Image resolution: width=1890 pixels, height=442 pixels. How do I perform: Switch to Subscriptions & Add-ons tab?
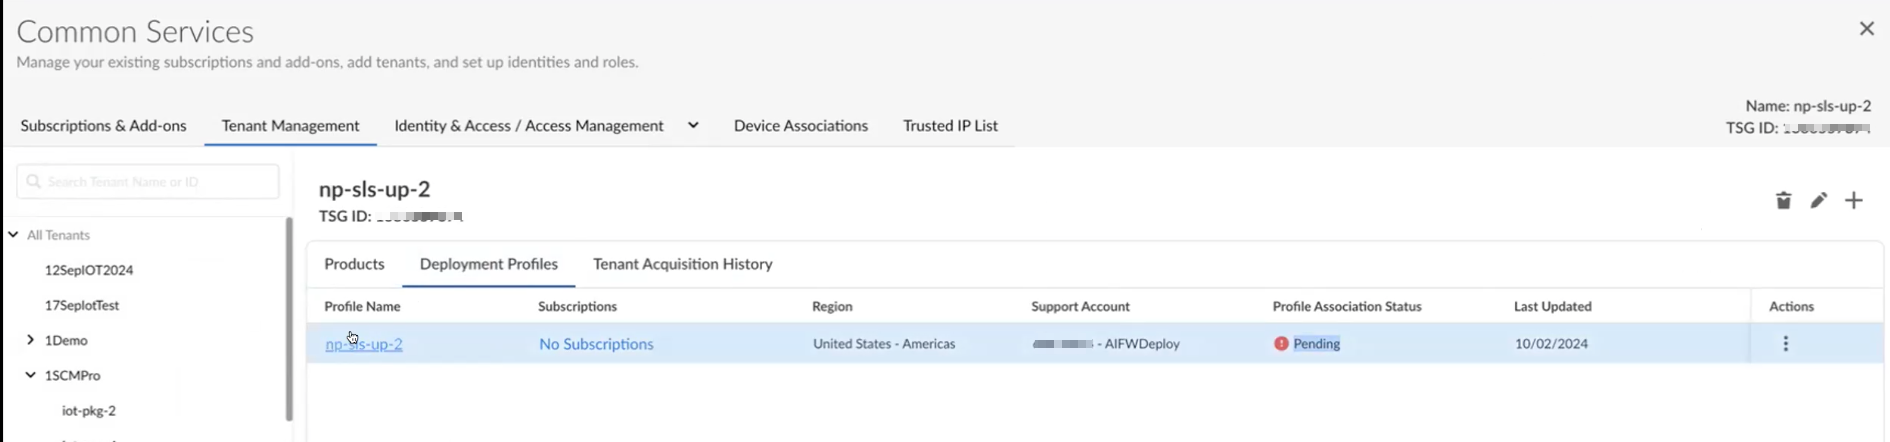click(x=103, y=126)
